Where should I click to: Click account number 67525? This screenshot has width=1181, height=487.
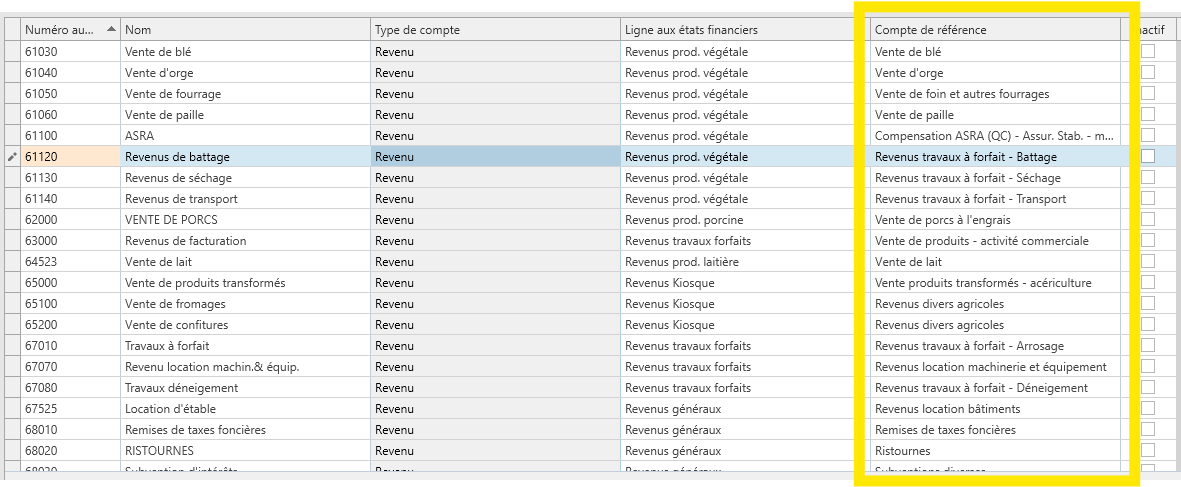(70, 409)
